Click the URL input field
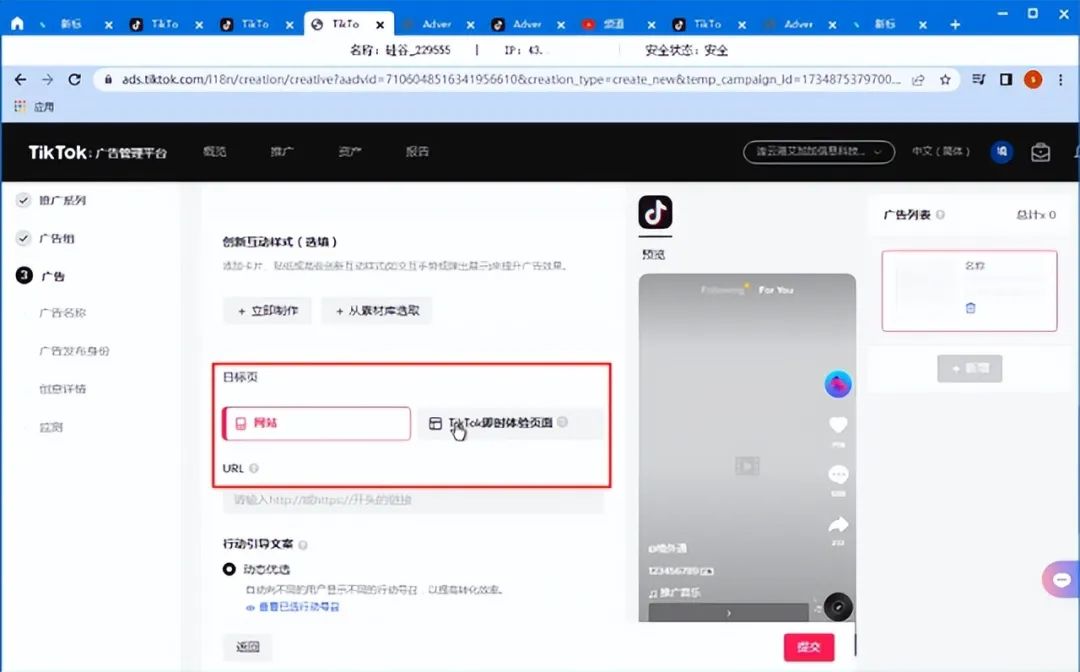Image resolution: width=1080 pixels, height=672 pixels. pos(413,500)
